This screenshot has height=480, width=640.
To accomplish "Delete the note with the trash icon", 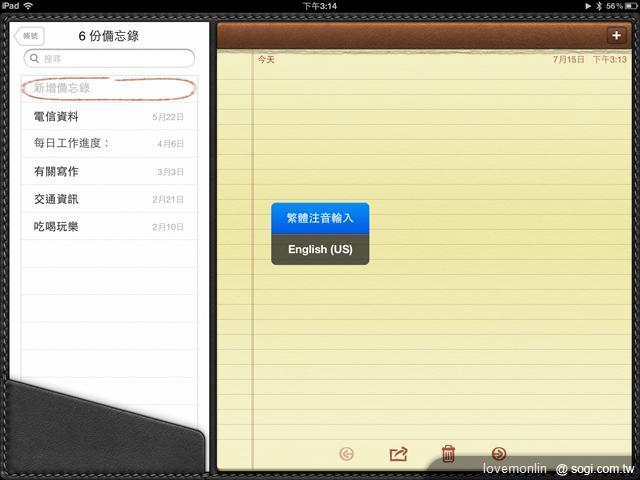I will [x=448, y=453].
